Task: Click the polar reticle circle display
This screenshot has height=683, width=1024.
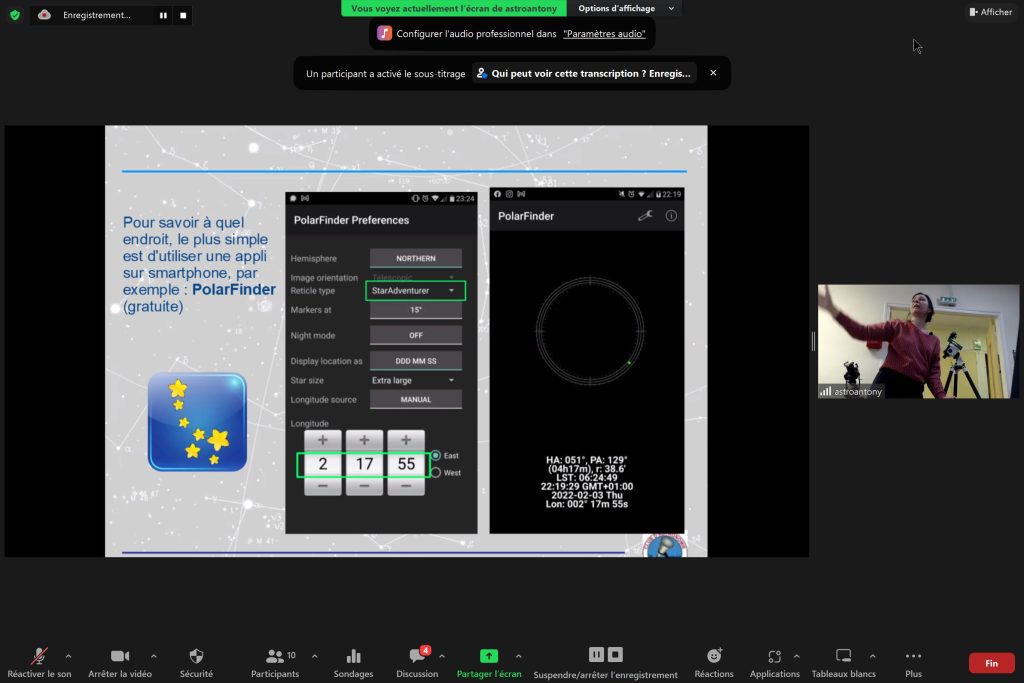Action: click(590, 331)
